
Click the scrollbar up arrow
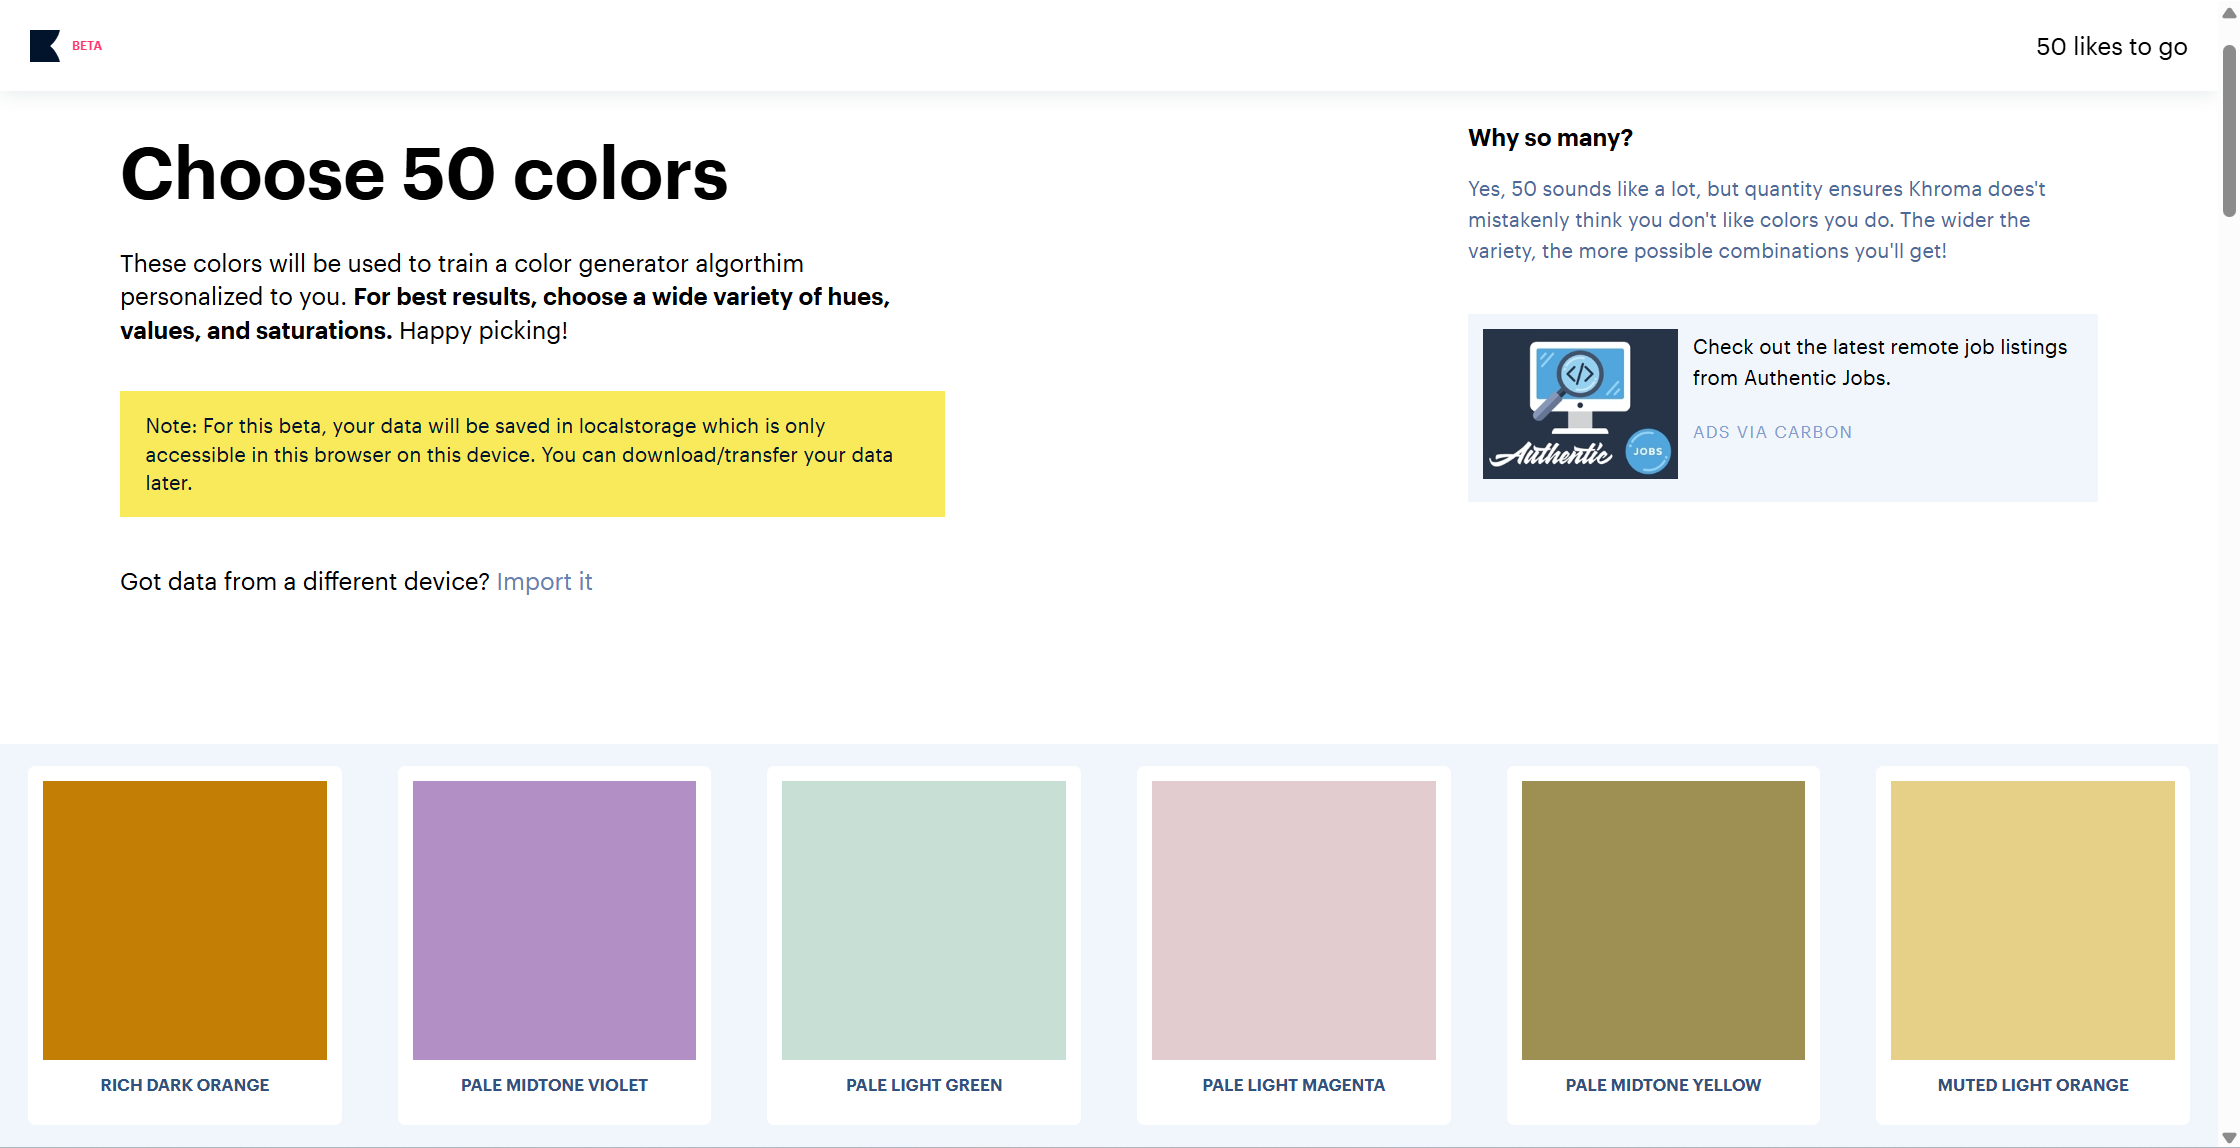coord(2229,12)
